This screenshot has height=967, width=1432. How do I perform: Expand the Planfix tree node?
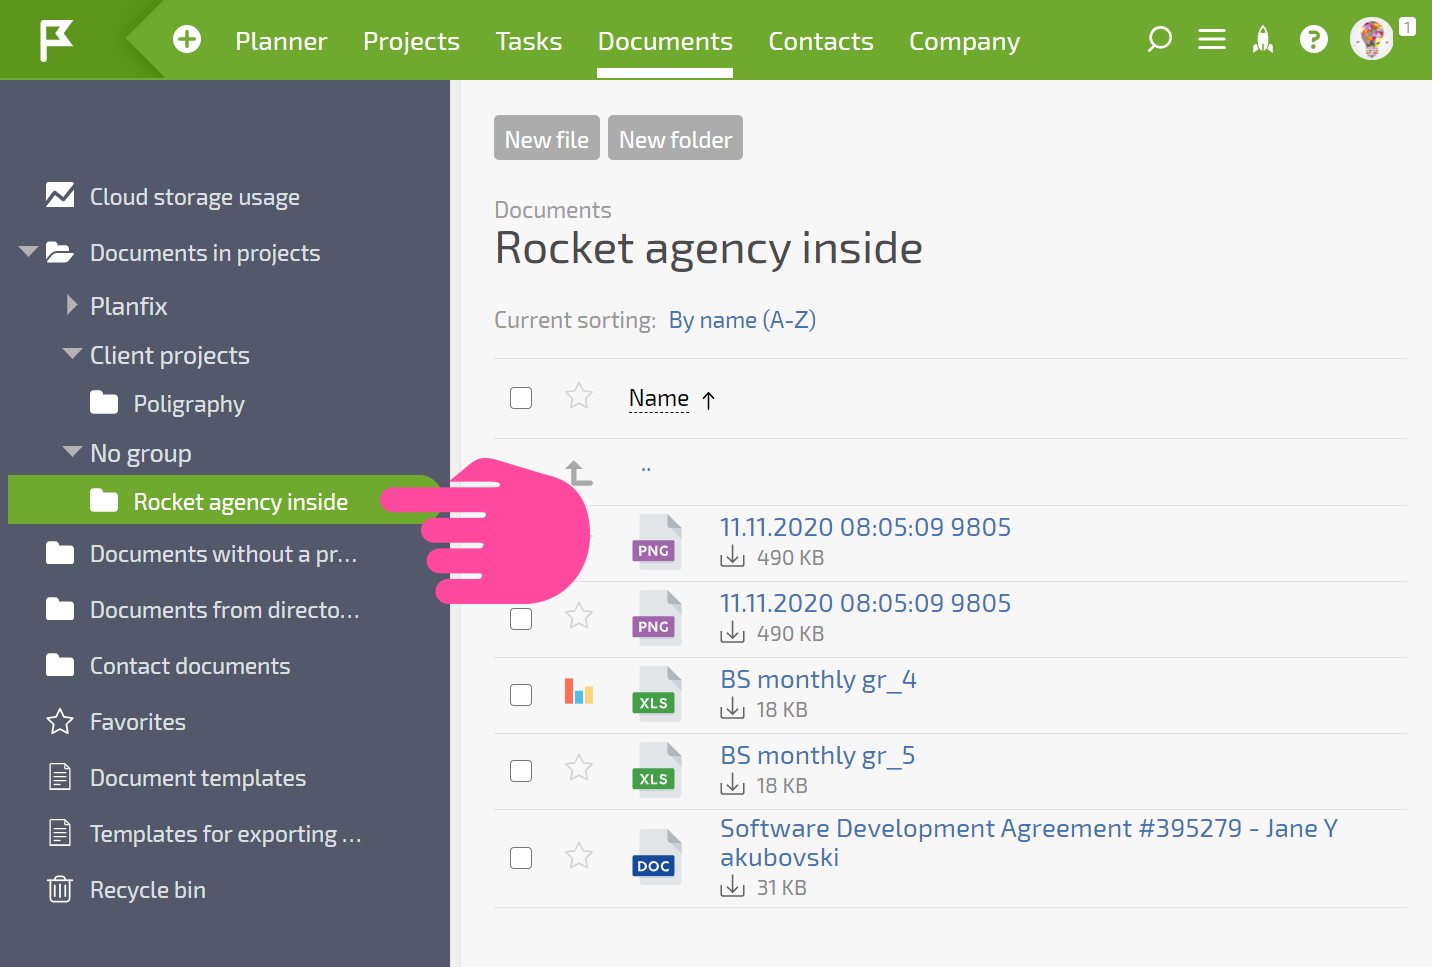click(x=71, y=305)
